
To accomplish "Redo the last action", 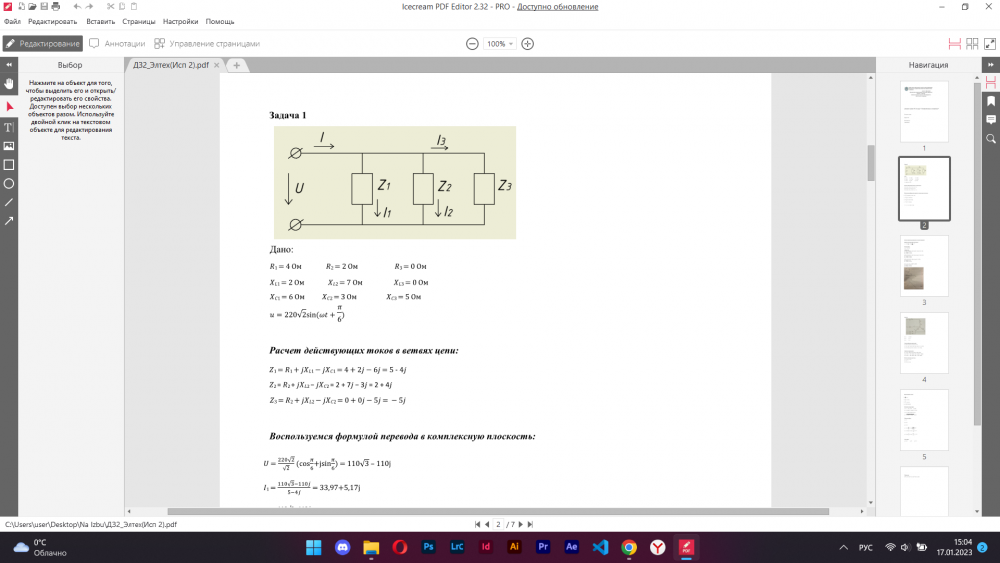I will [89, 6].
